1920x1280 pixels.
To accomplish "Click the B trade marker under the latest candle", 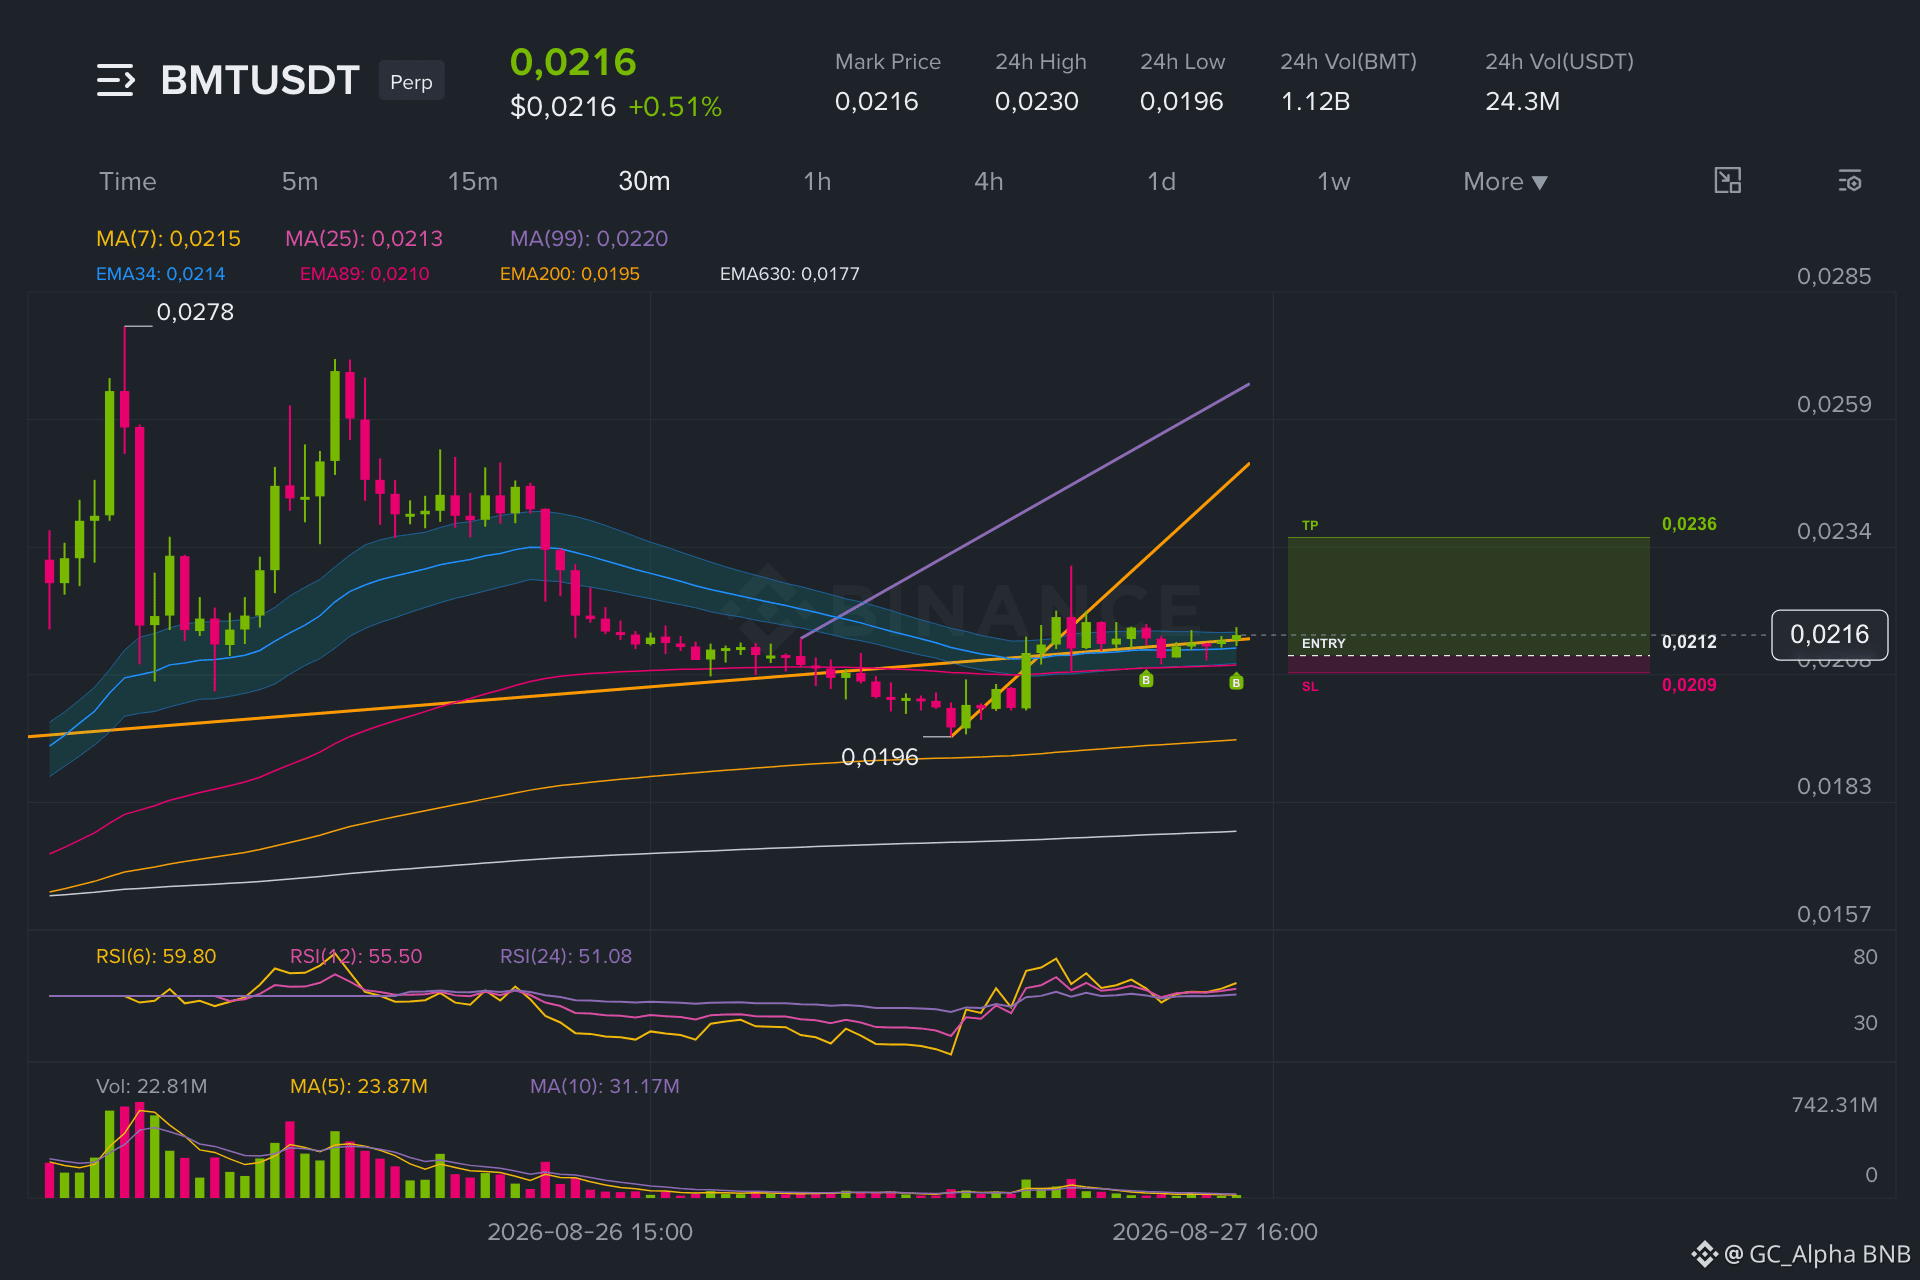I will point(1236,682).
